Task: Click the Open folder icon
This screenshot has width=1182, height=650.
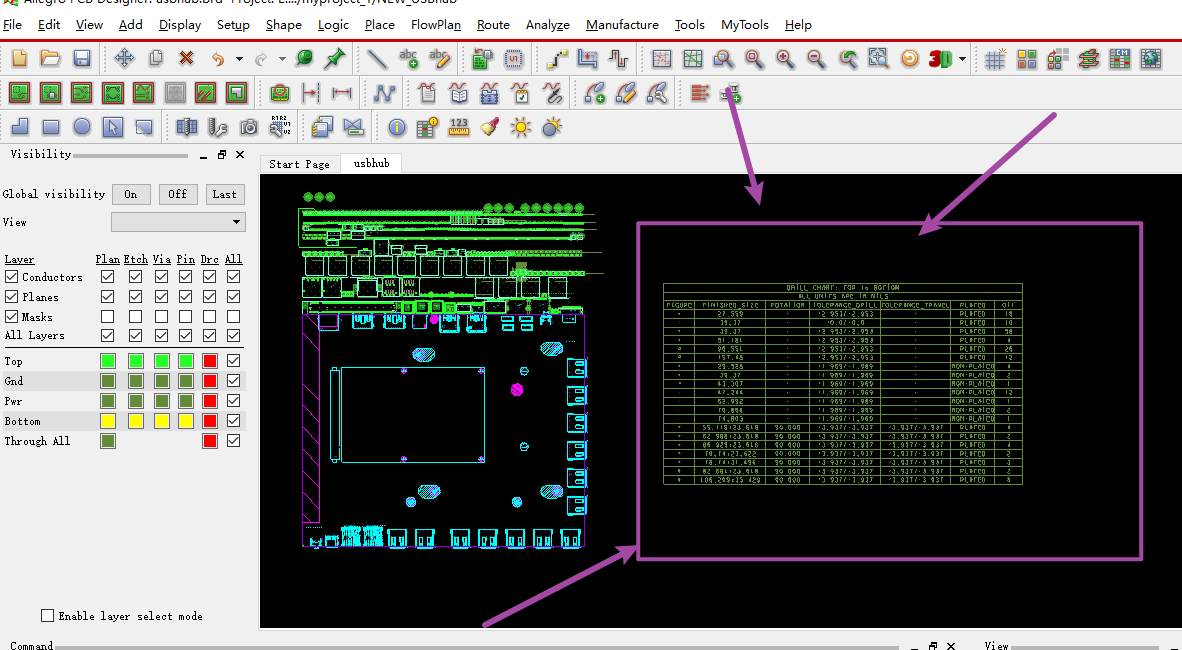Action: (x=51, y=58)
